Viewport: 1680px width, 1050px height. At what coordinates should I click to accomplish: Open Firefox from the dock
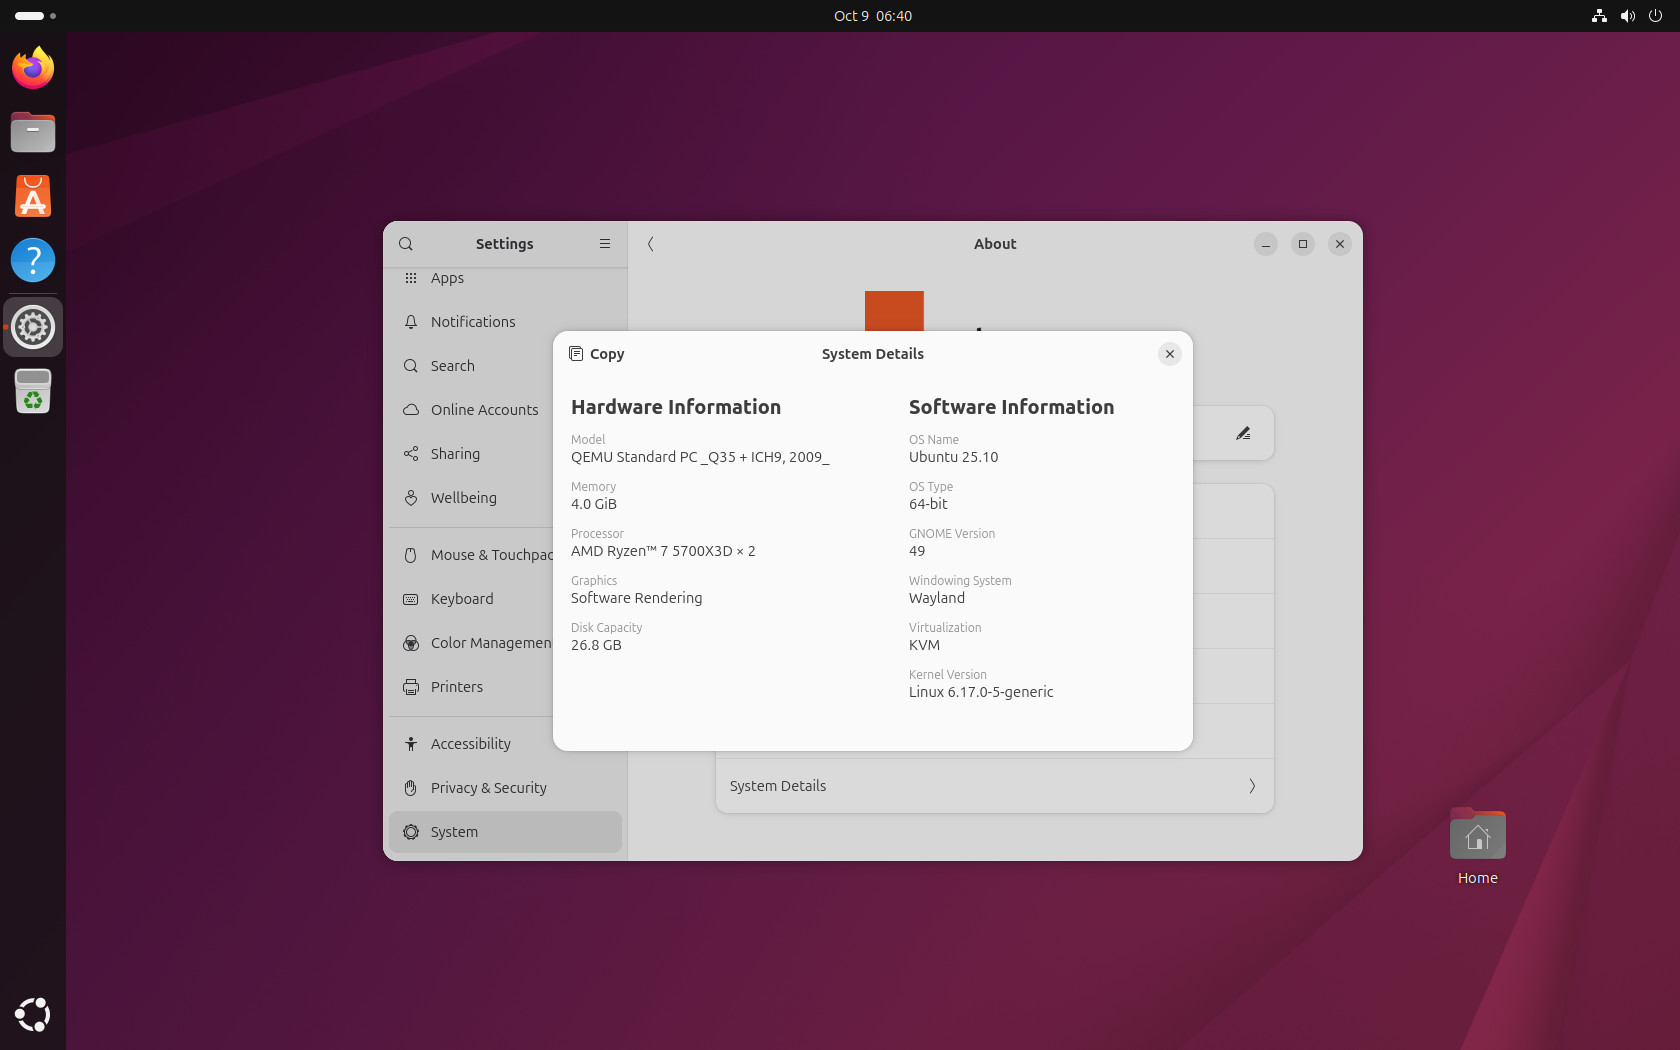click(33, 68)
